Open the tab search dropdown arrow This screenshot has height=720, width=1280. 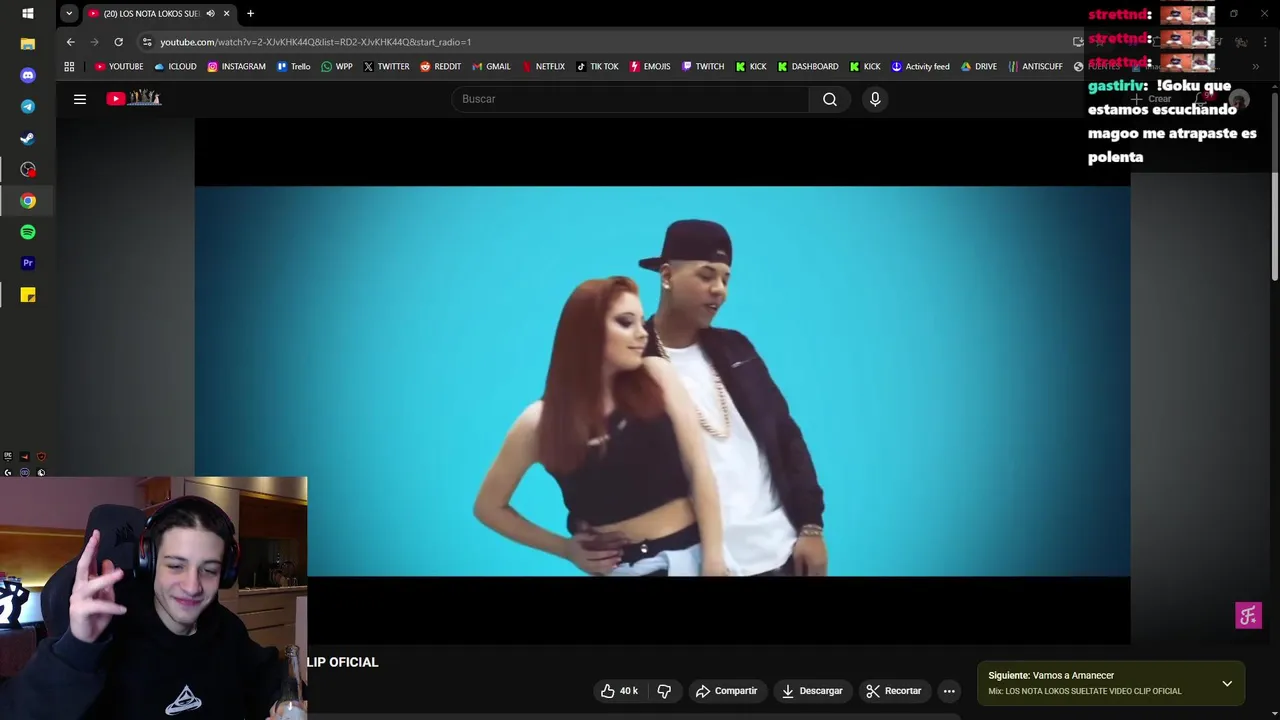tap(68, 14)
